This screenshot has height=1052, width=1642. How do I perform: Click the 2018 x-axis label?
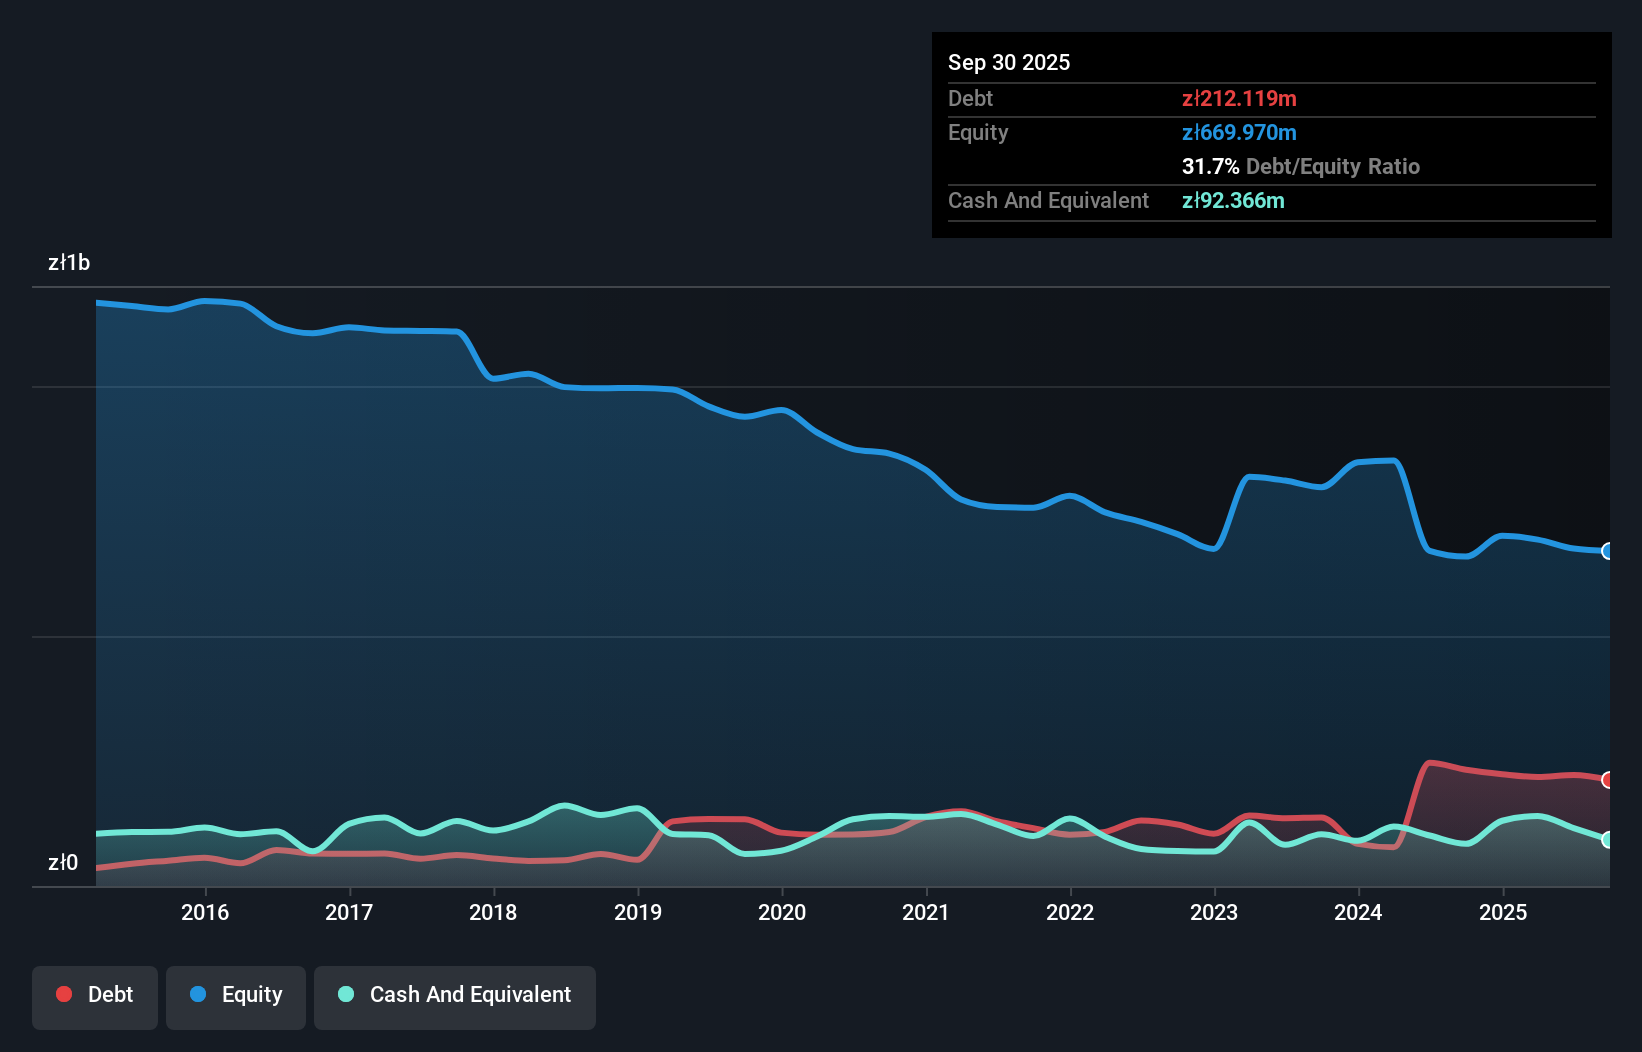pyautogui.click(x=493, y=912)
